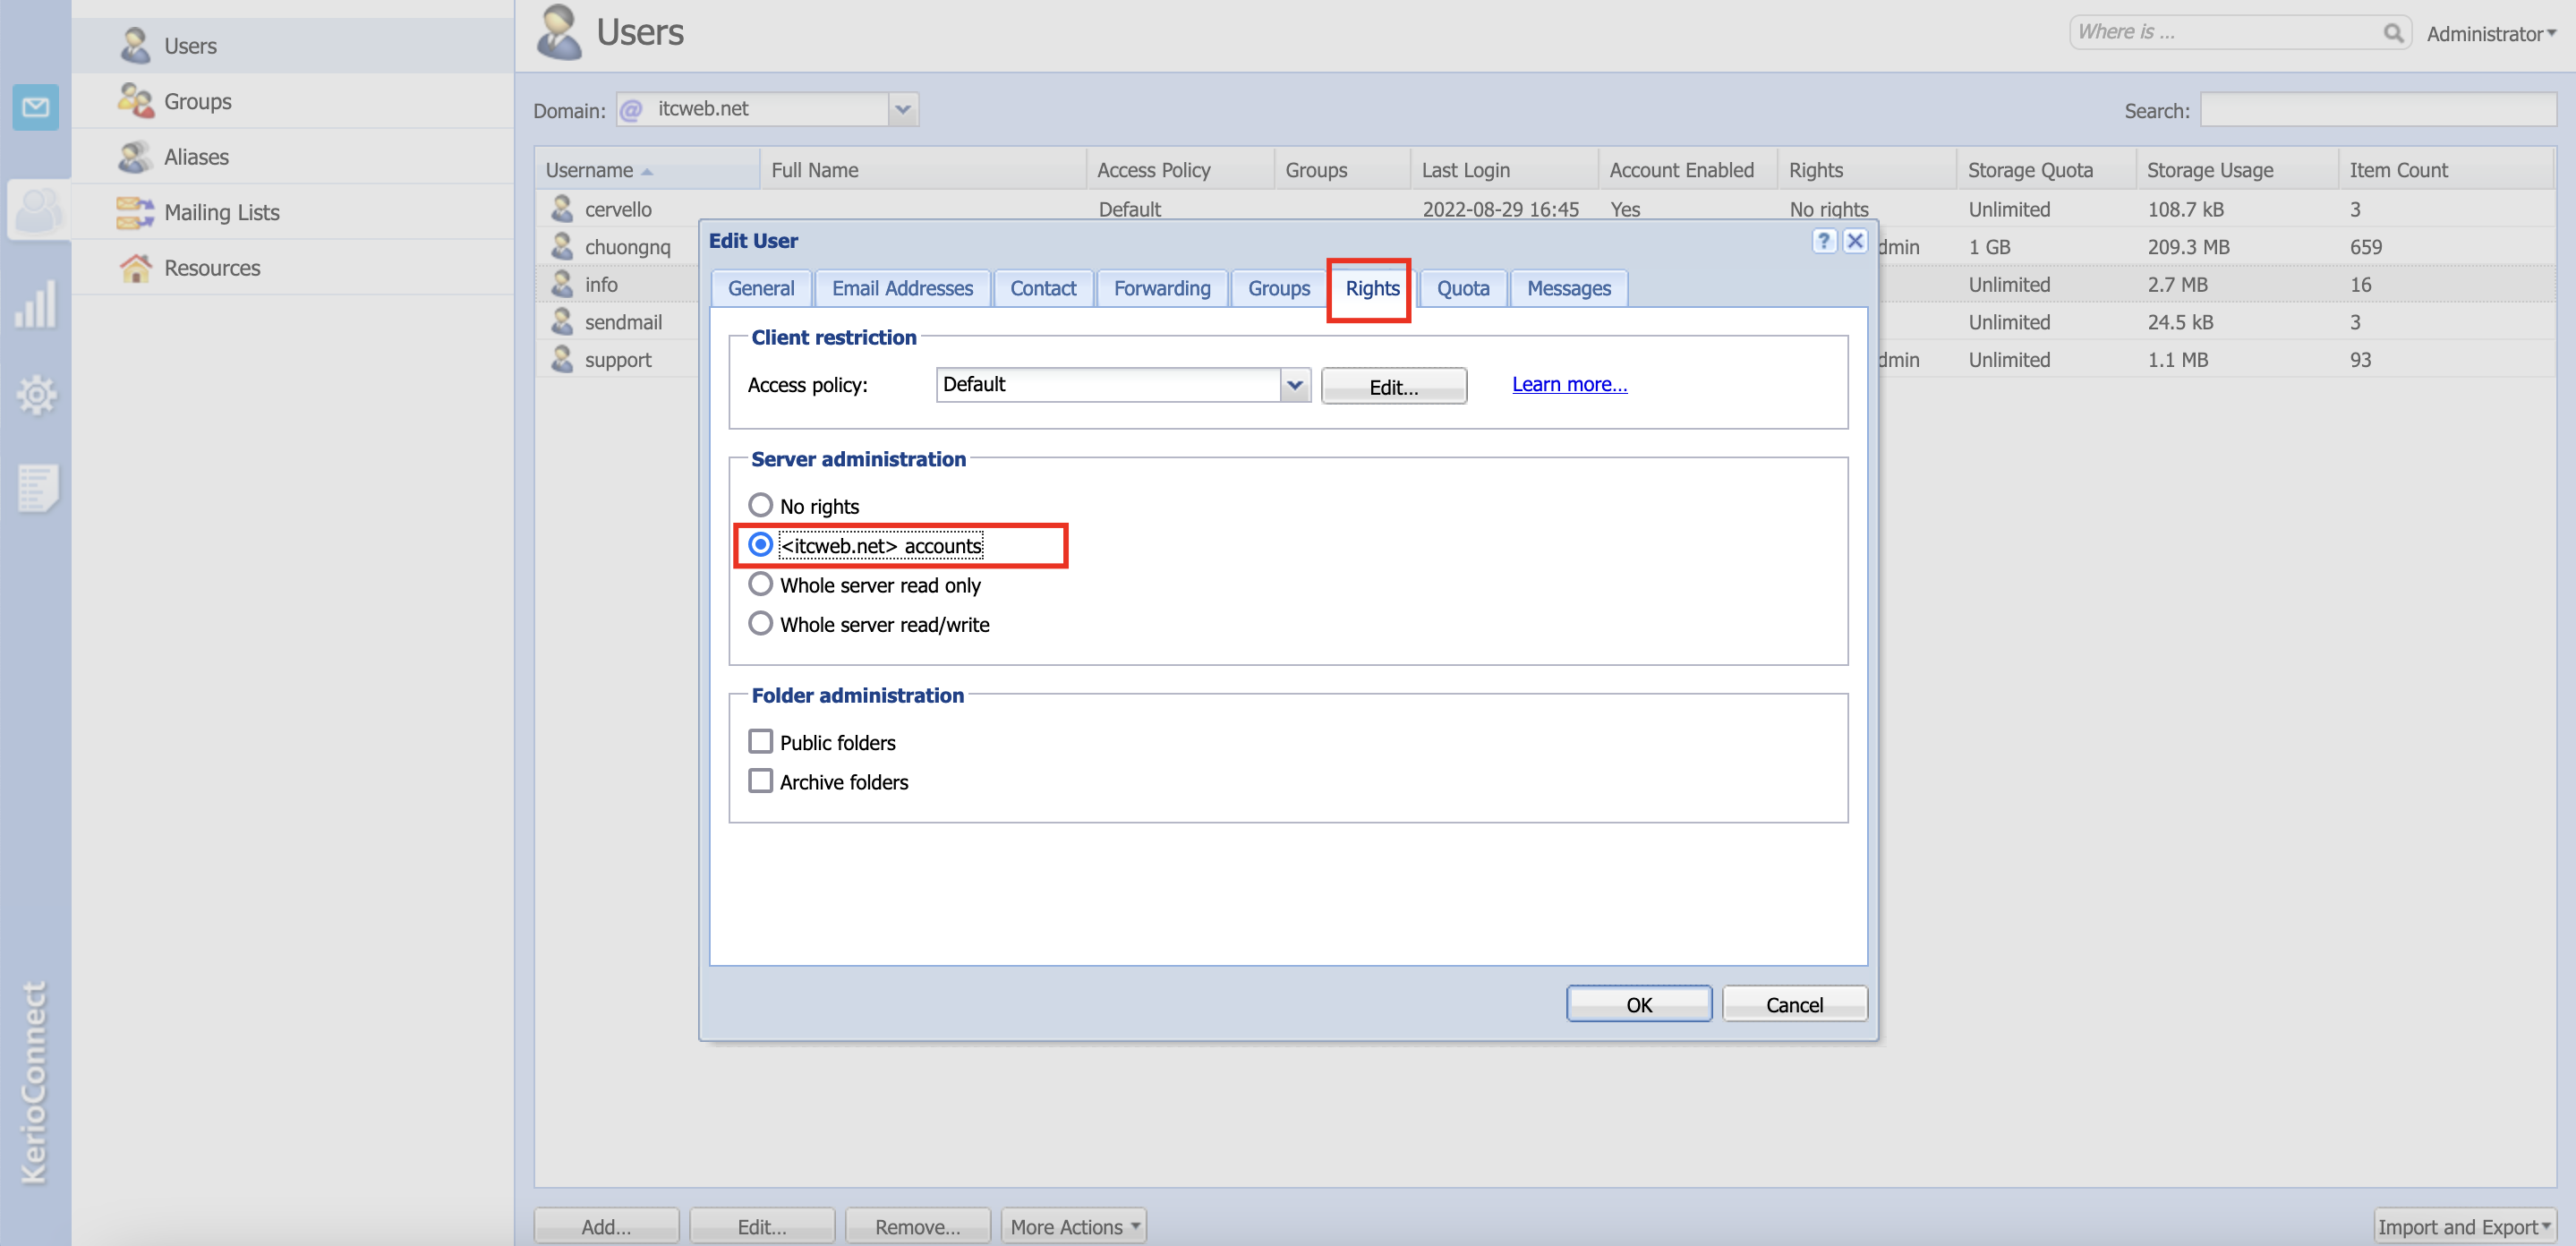
Task: Enable the Public folders checkbox
Action: [760, 741]
